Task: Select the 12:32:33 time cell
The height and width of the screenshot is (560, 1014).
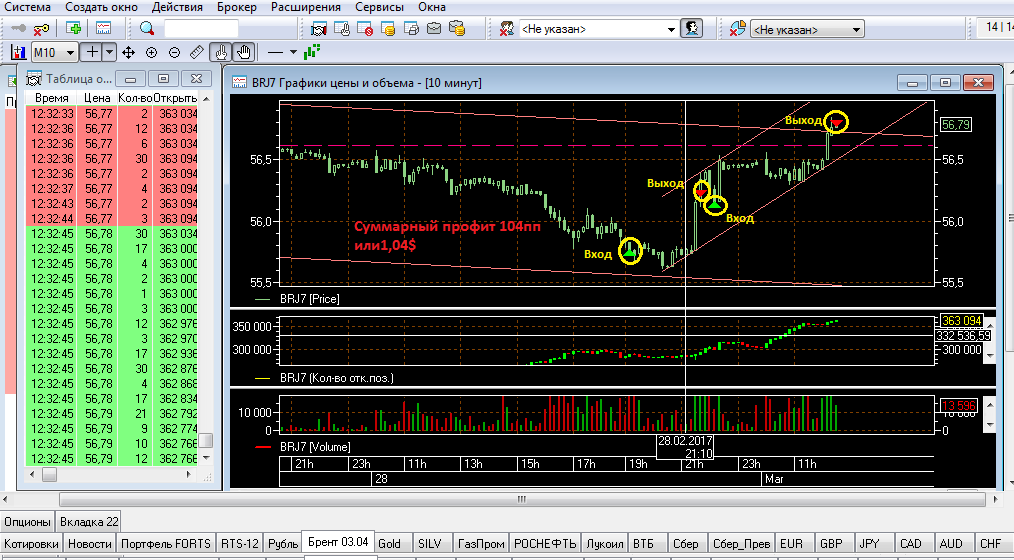Action: tap(51, 114)
